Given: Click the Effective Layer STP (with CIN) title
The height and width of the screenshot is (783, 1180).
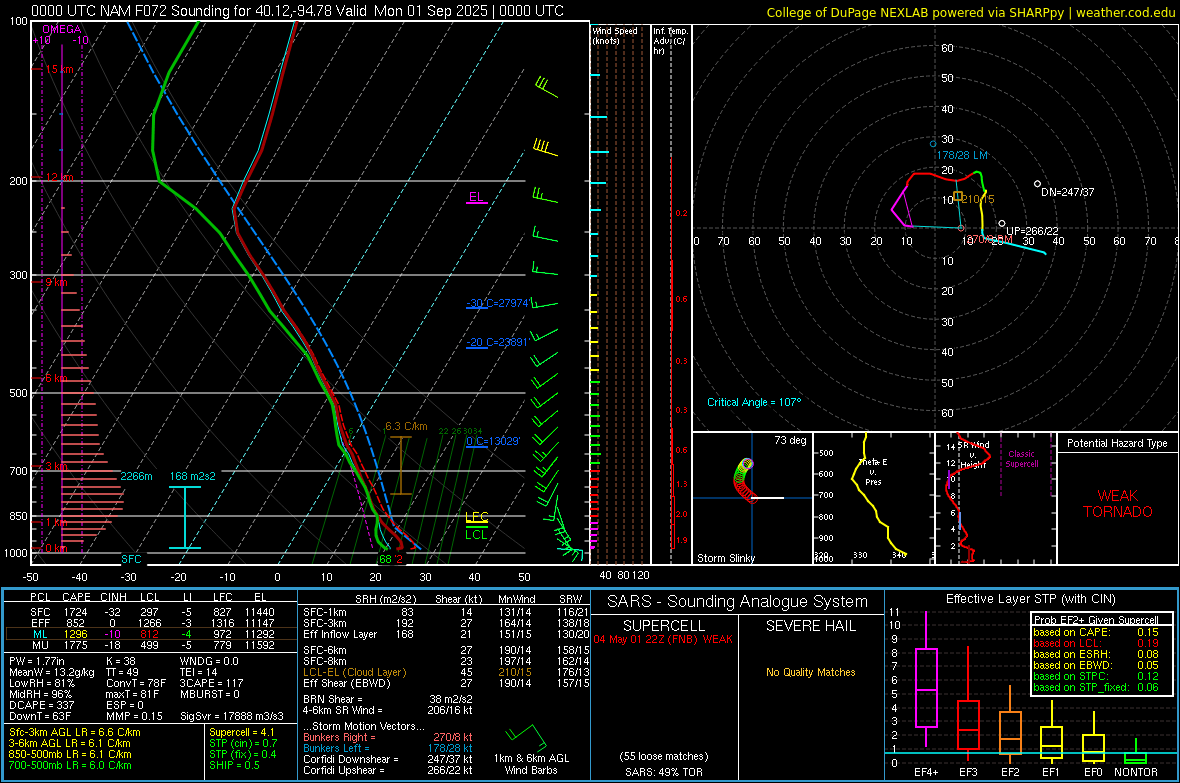Looking at the screenshot, I should click(1030, 599).
